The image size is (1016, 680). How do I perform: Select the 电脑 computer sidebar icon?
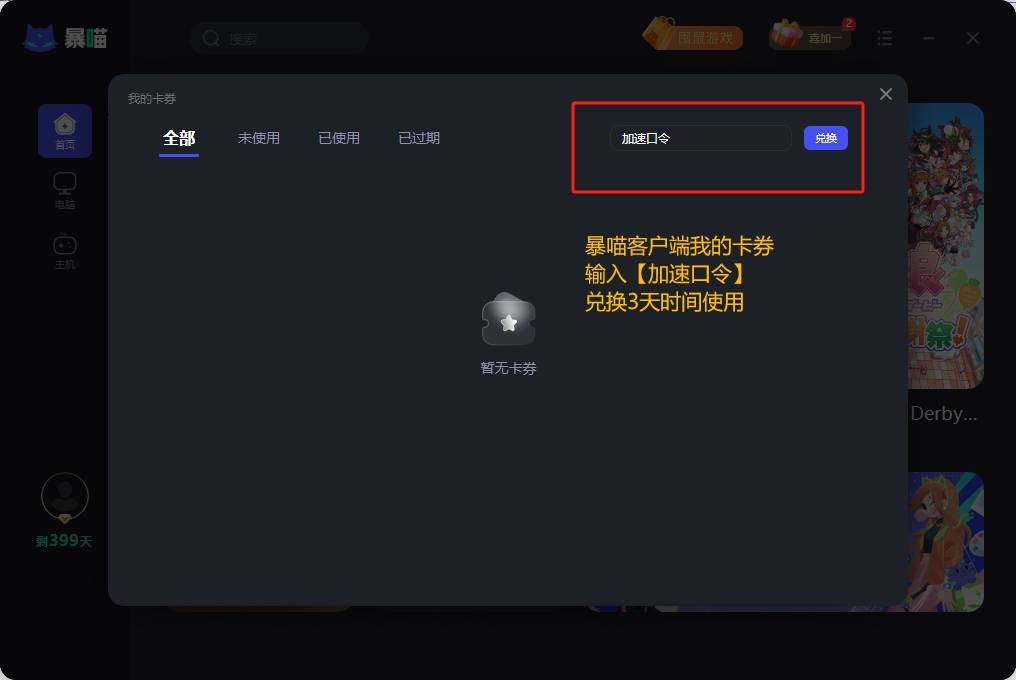tap(65, 191)
